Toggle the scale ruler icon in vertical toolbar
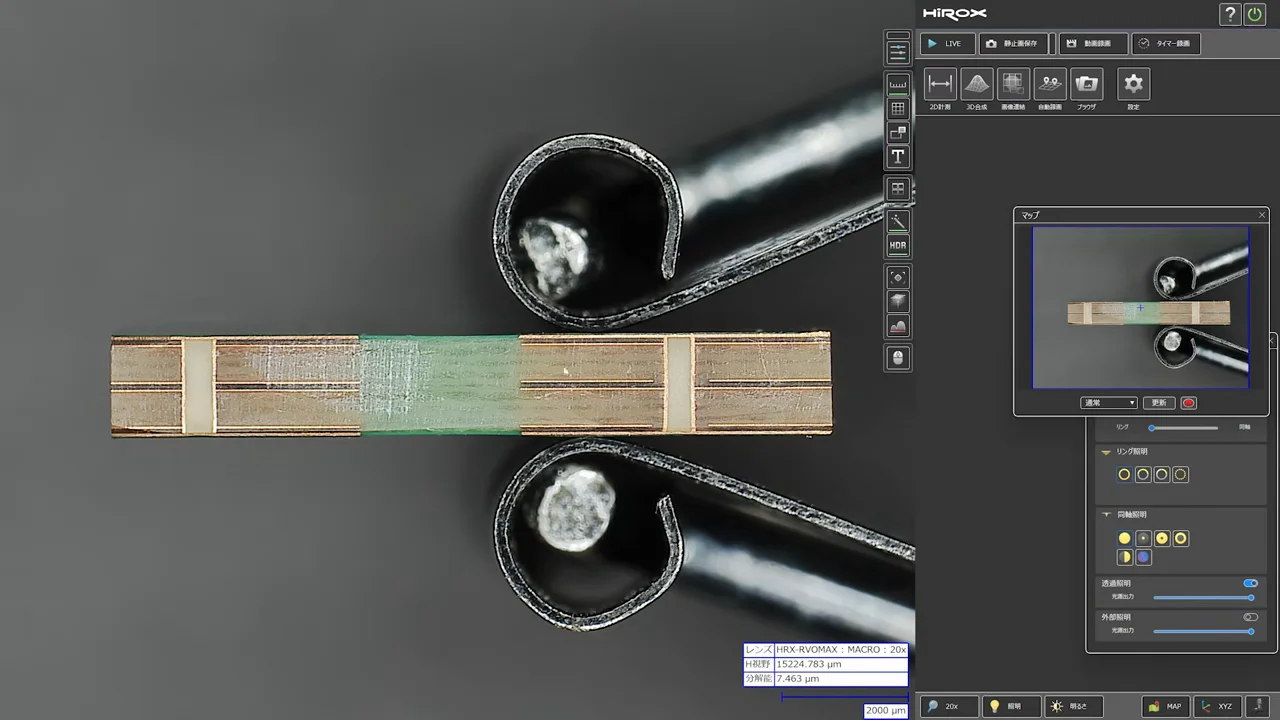Image resolution: width=1280 pixels, height=720 pixels. coord(898,84)
